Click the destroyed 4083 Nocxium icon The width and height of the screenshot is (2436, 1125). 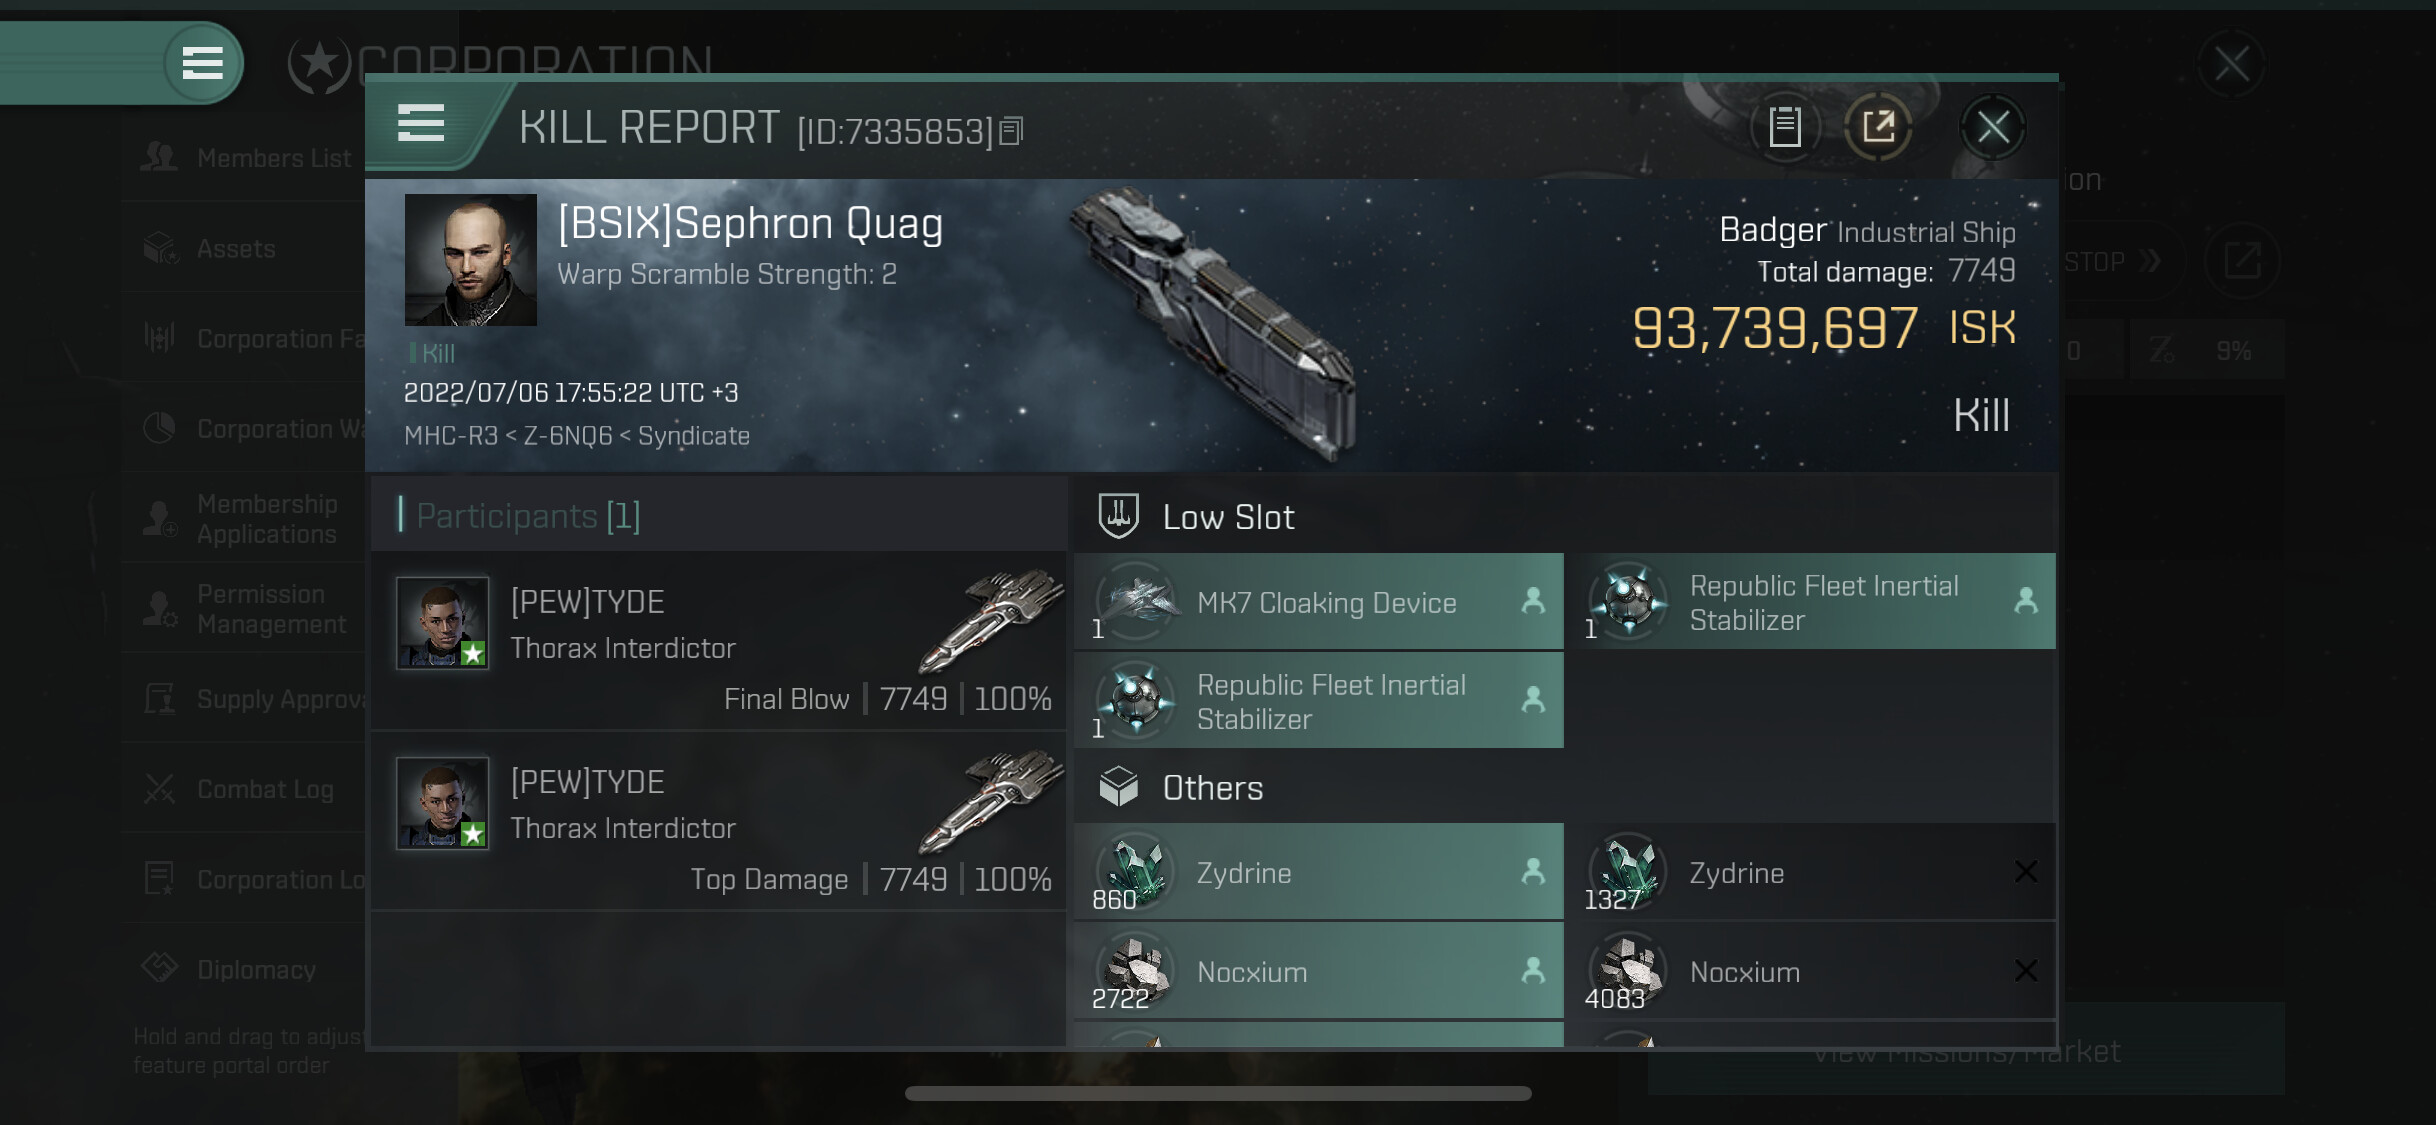coord(1628,971)
